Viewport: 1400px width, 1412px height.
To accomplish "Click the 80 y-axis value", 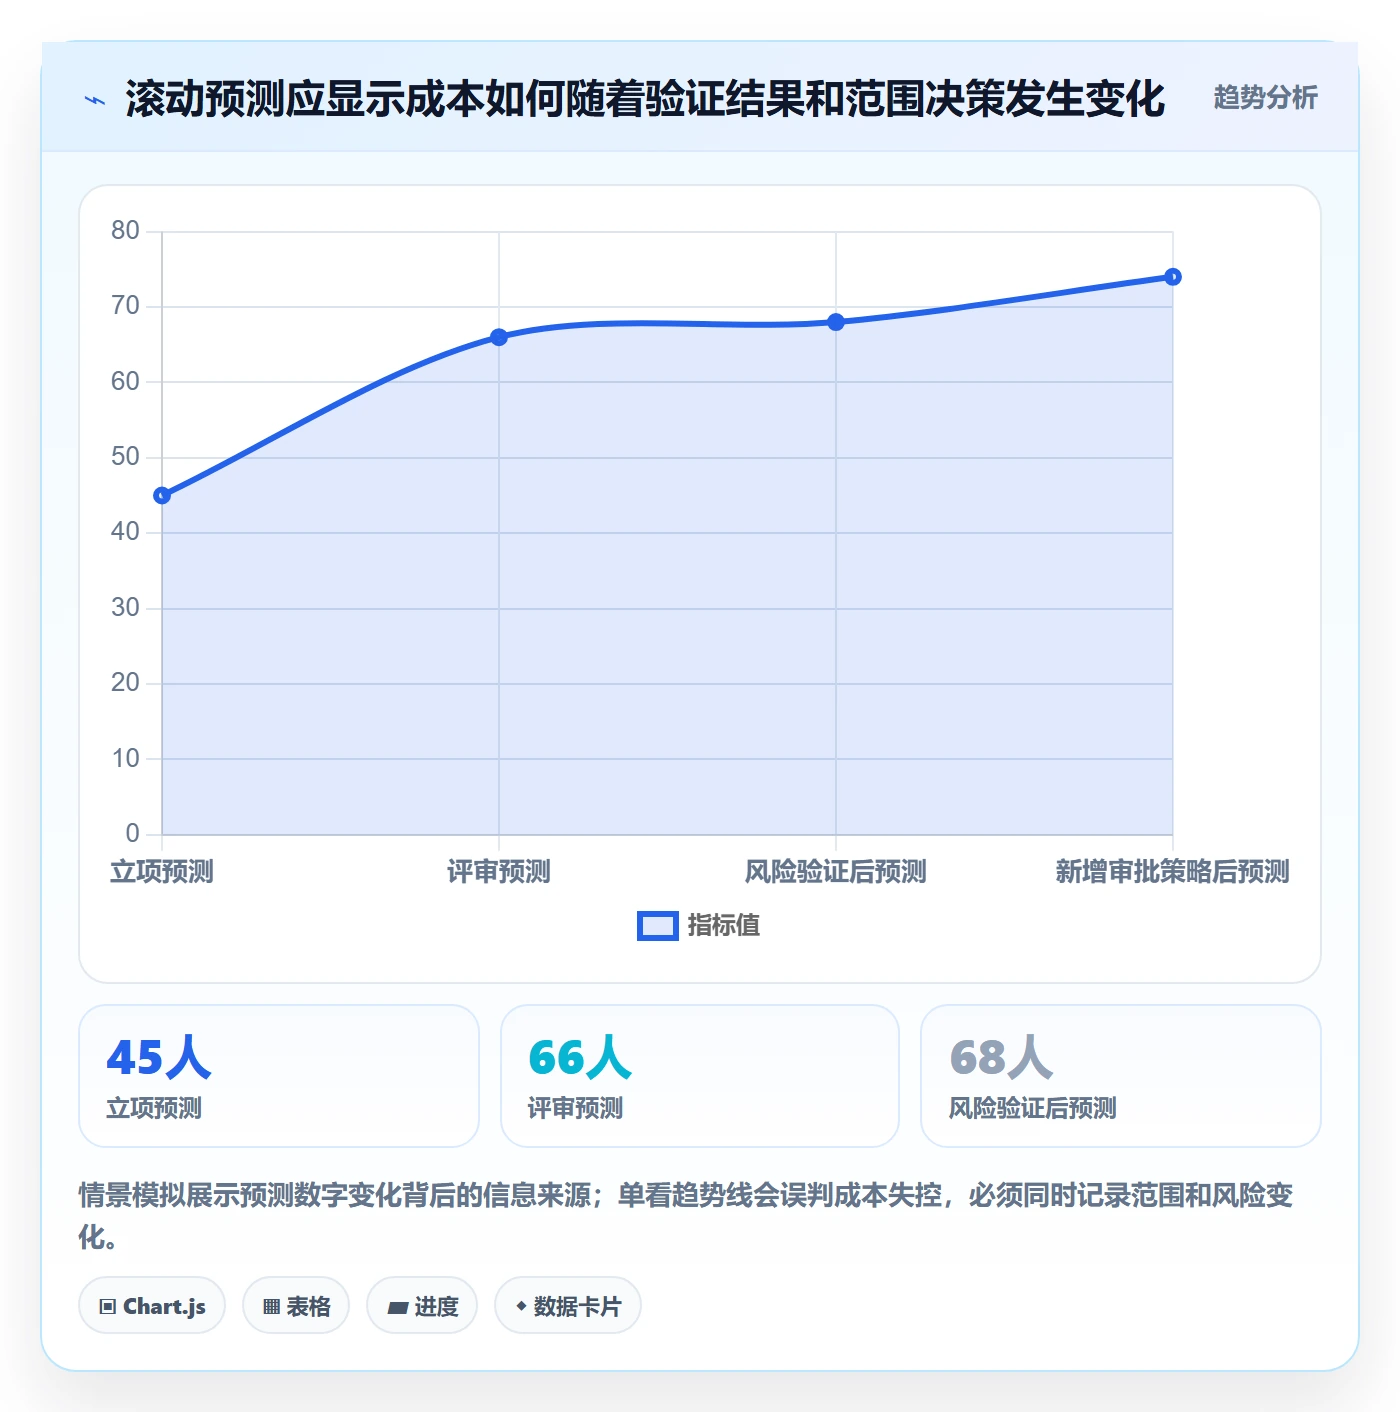I will [x=125, y=231].
